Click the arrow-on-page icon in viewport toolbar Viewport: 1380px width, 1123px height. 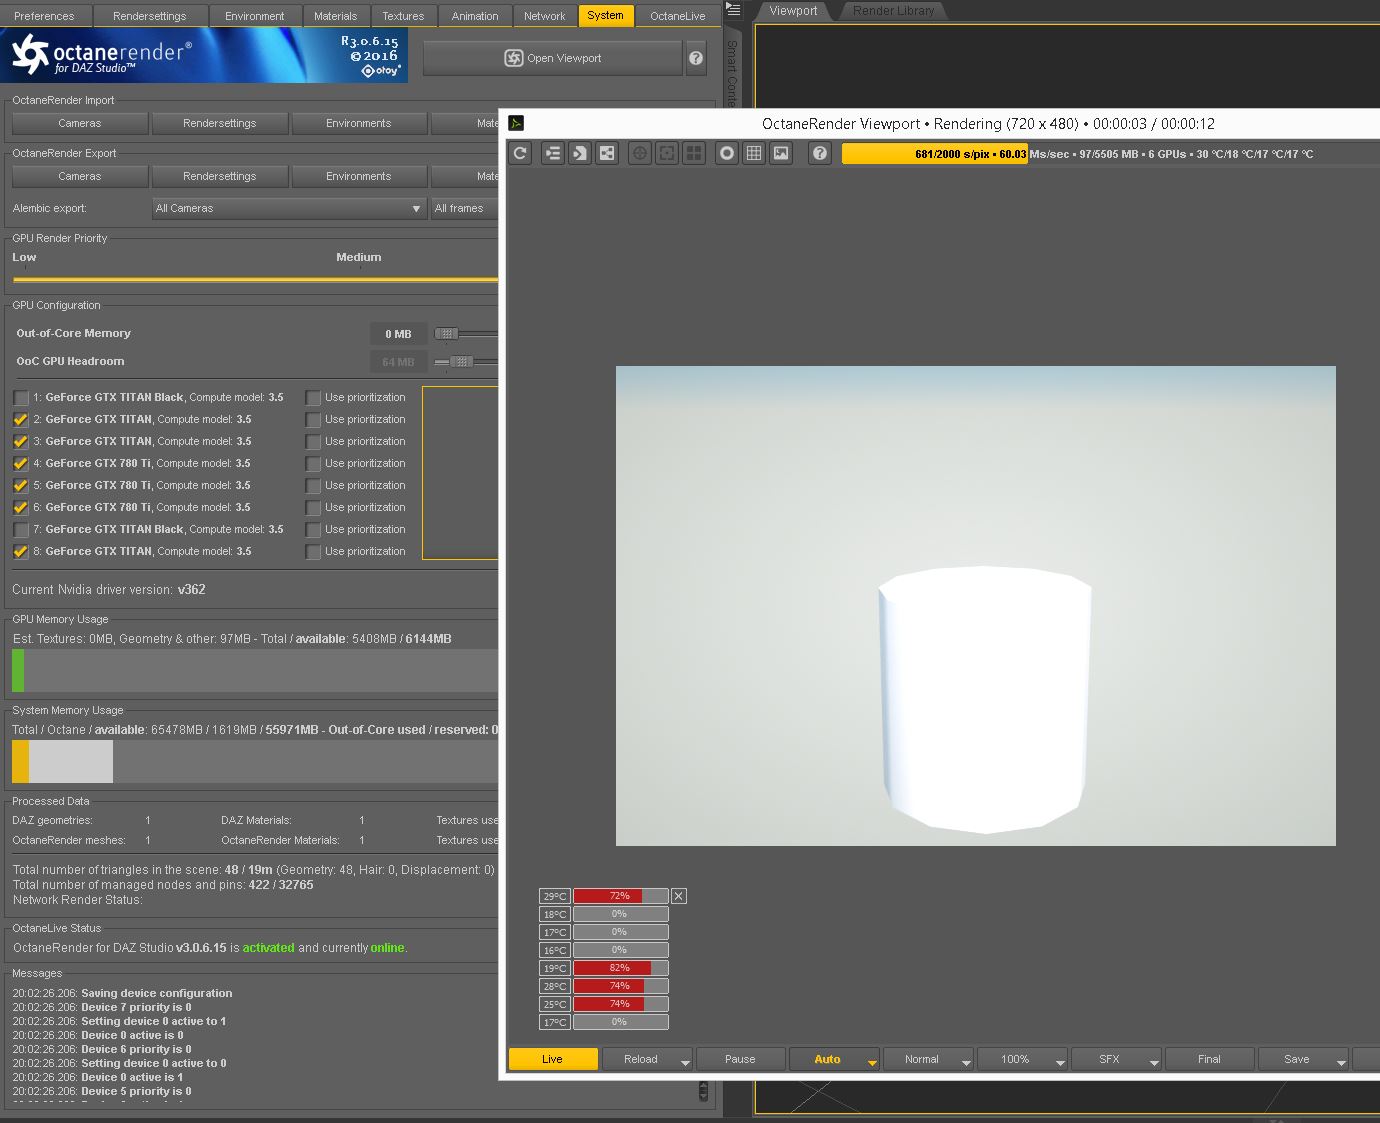click(579, 153)
